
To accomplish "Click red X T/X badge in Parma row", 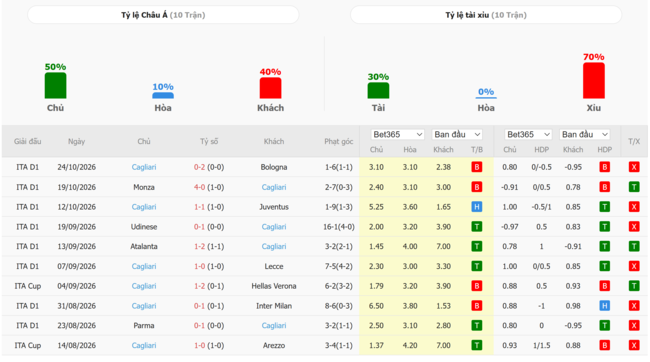I will tap(634, 326).
